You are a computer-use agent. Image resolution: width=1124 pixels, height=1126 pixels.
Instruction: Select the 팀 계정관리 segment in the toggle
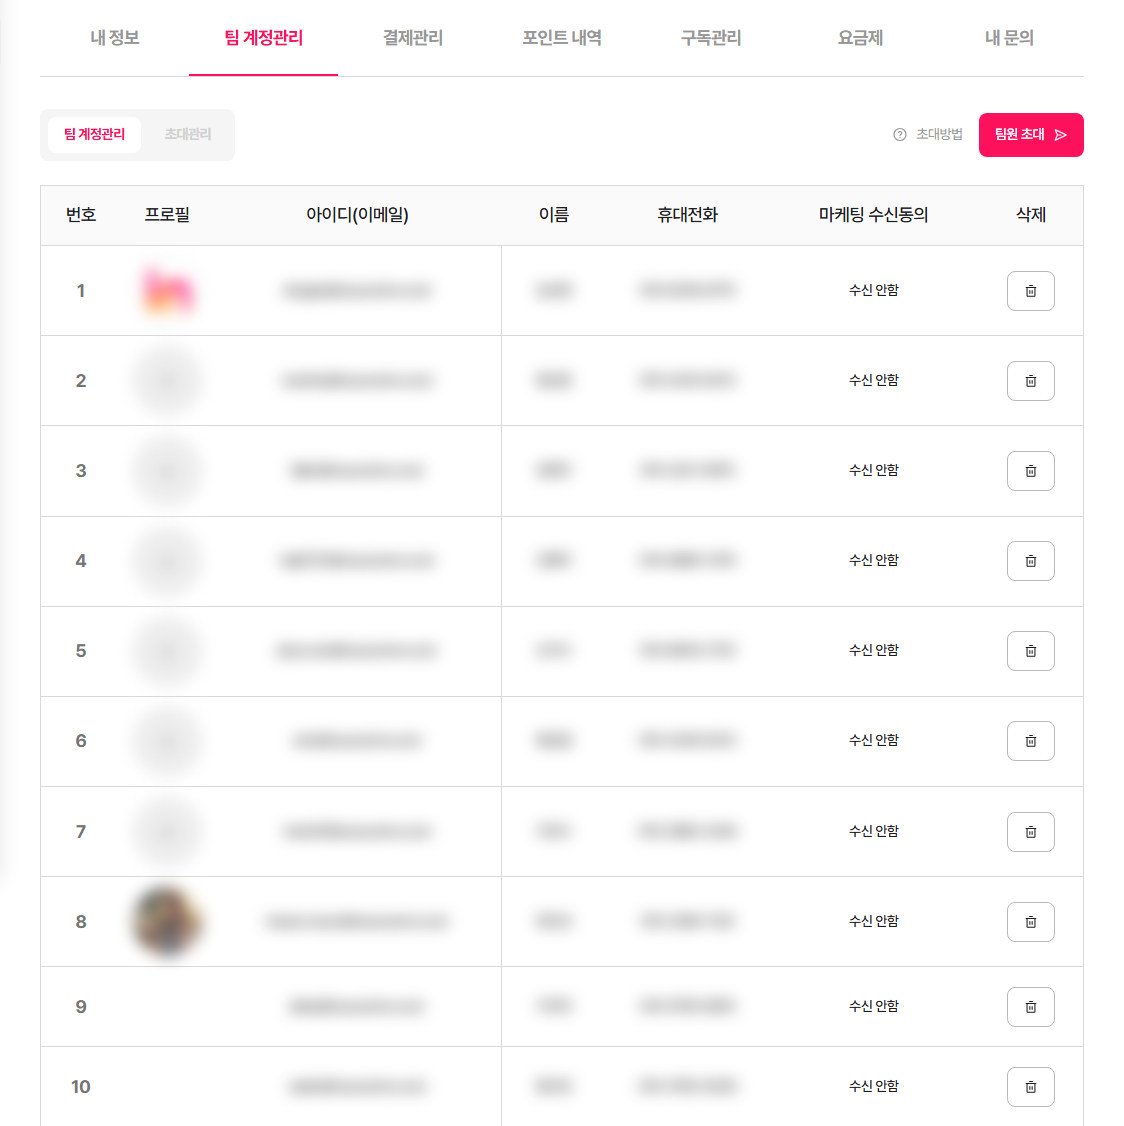[94, 134]
